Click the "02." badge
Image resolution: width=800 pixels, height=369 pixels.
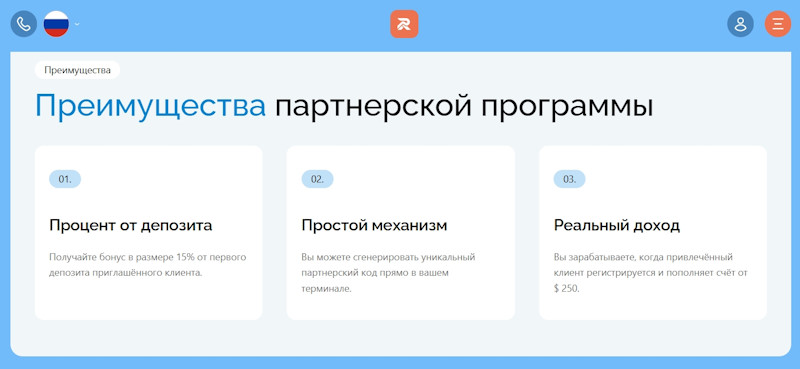[x=317, y=179]
